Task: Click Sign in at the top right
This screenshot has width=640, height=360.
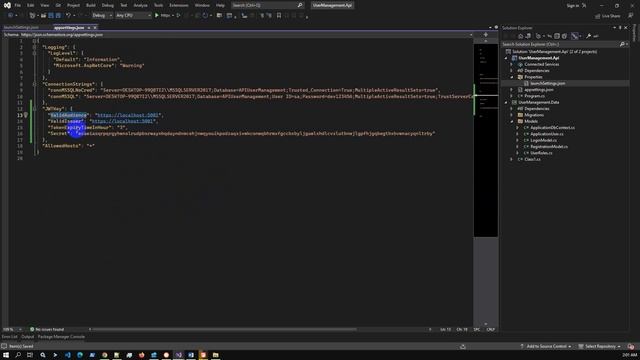Action: [573, 5]
